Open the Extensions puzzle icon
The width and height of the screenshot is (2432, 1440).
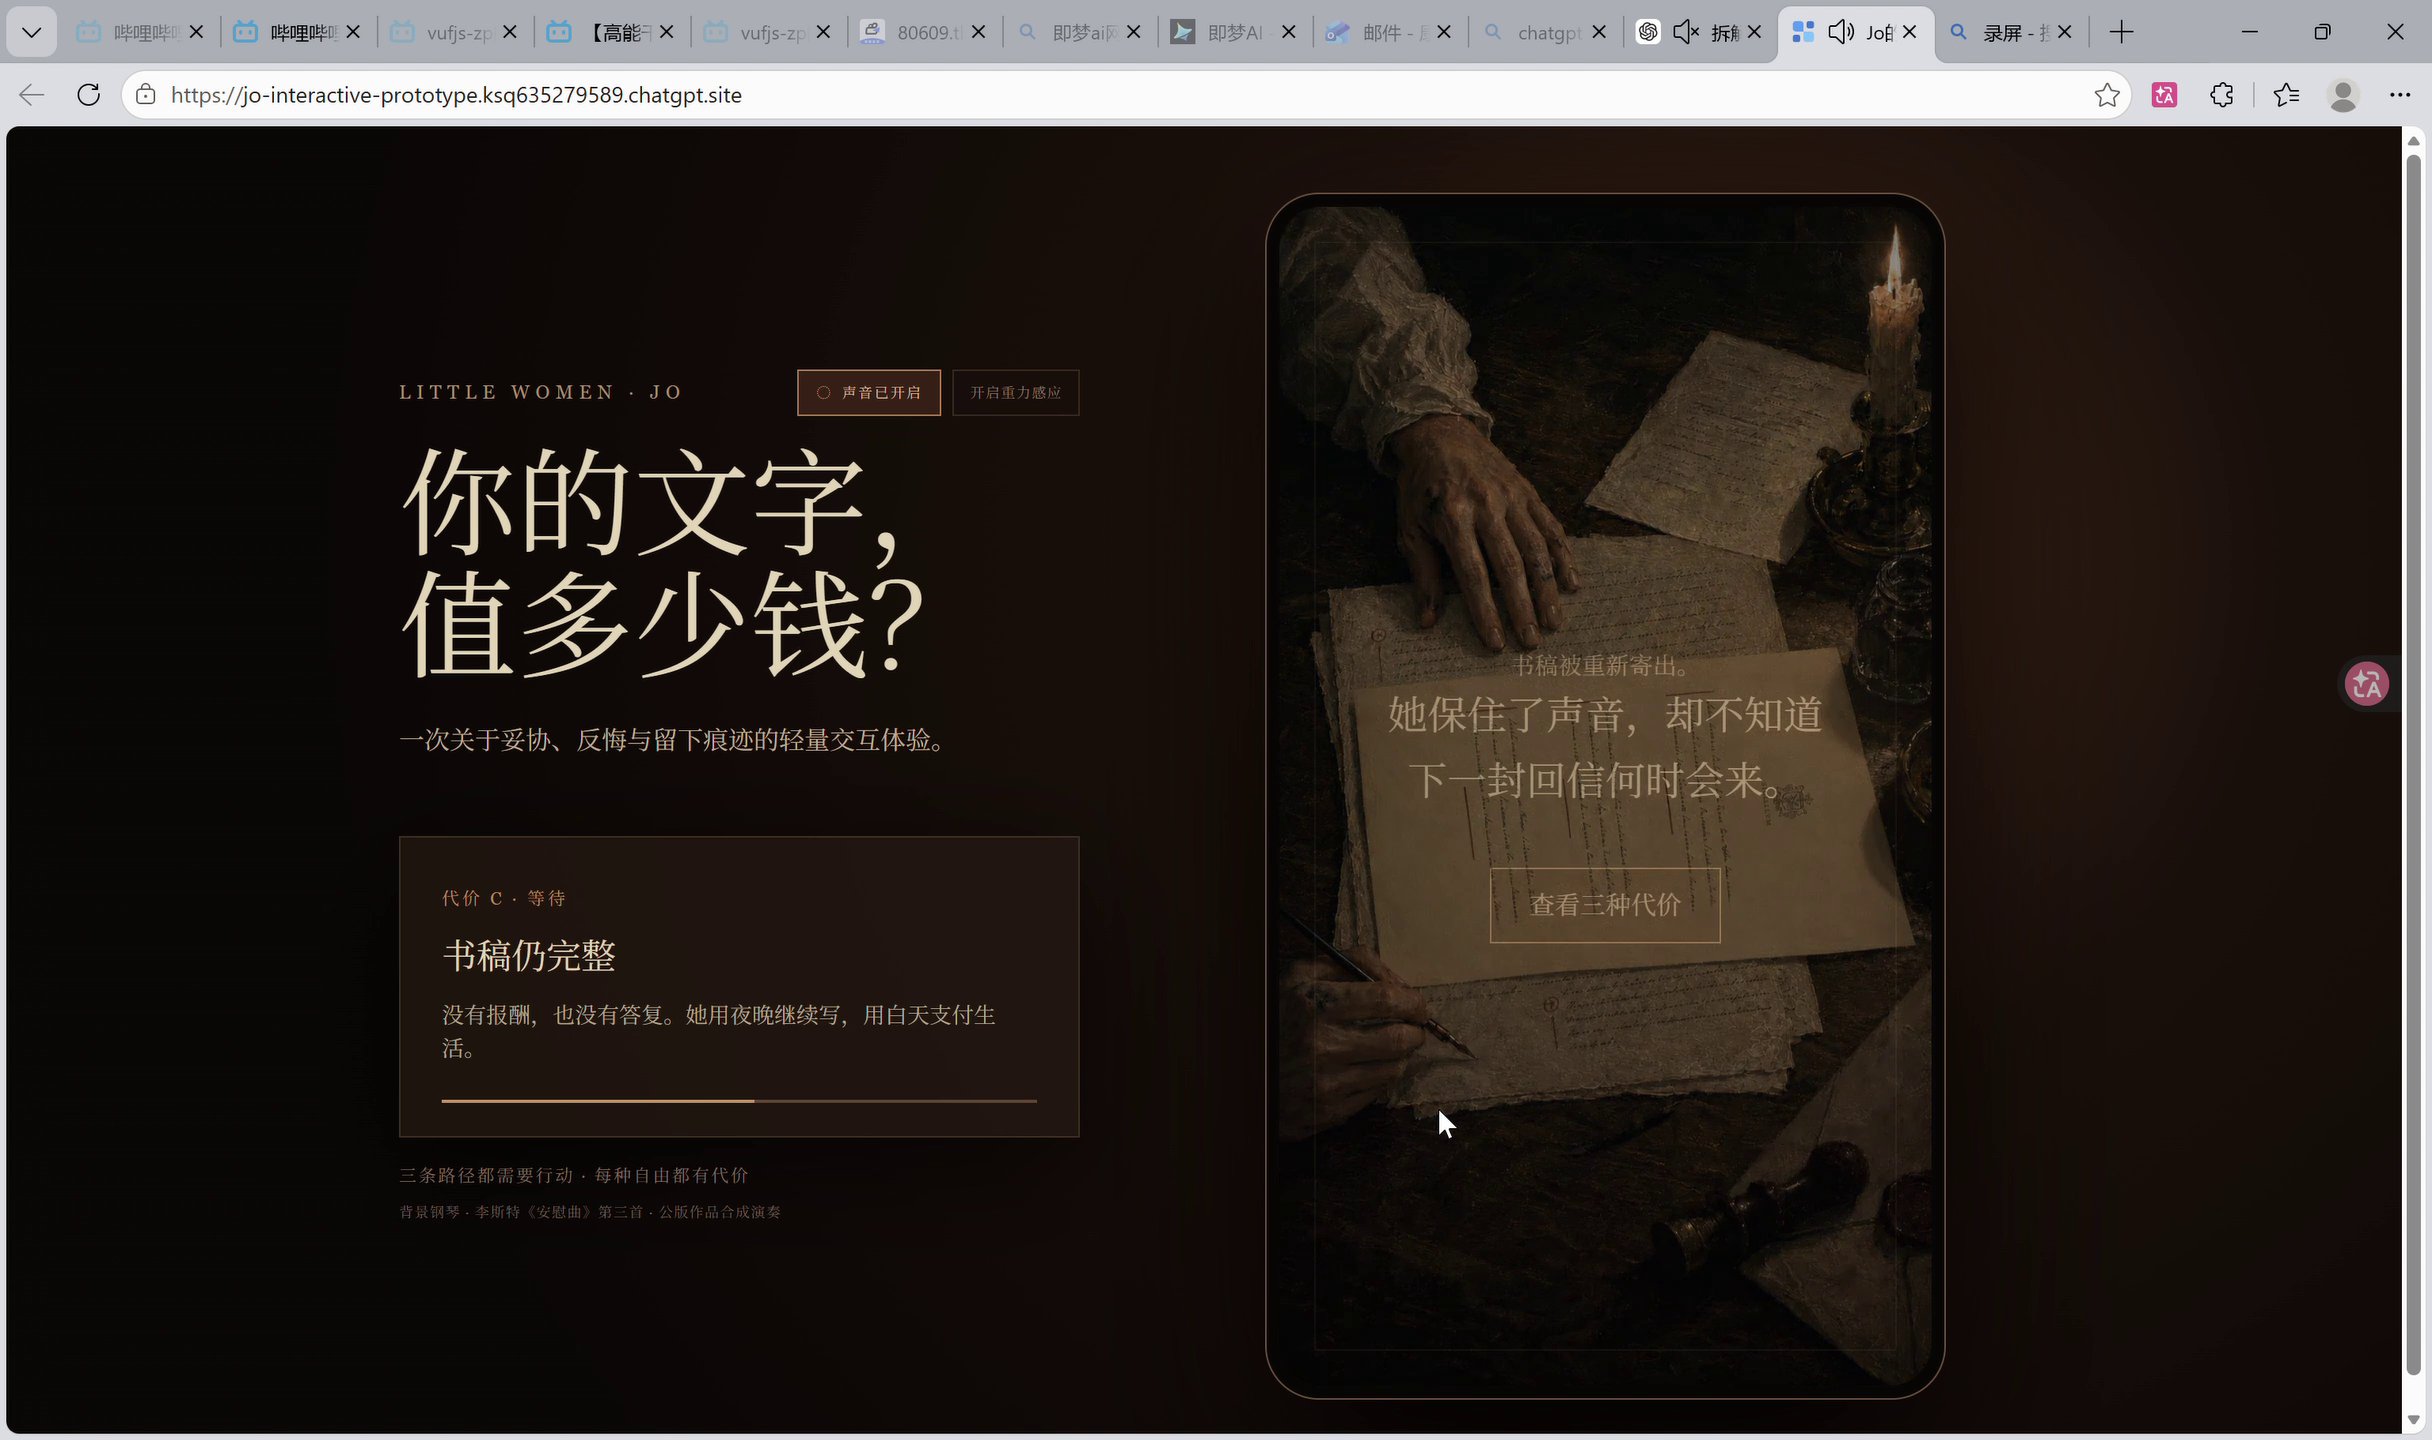2222,95
